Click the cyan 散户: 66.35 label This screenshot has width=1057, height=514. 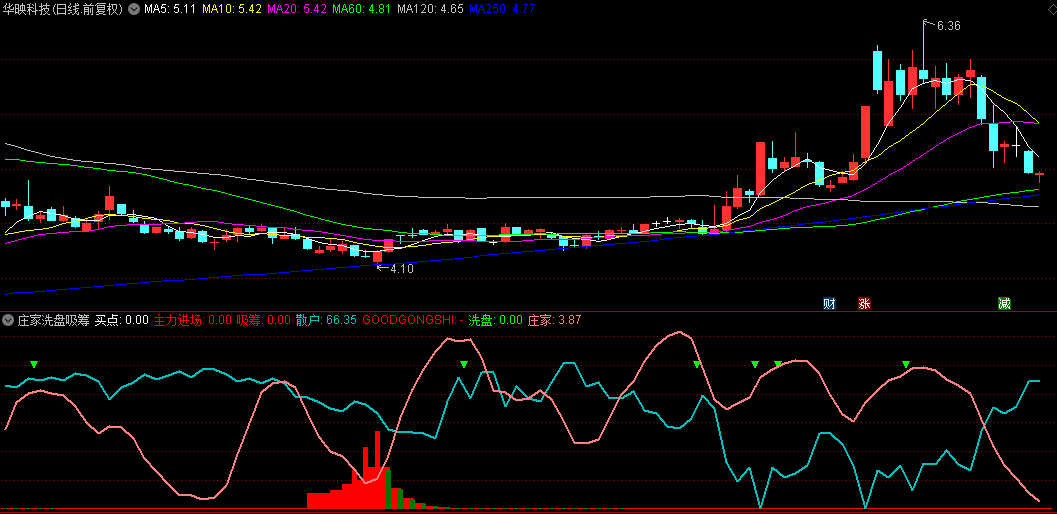tap(326, 320)
